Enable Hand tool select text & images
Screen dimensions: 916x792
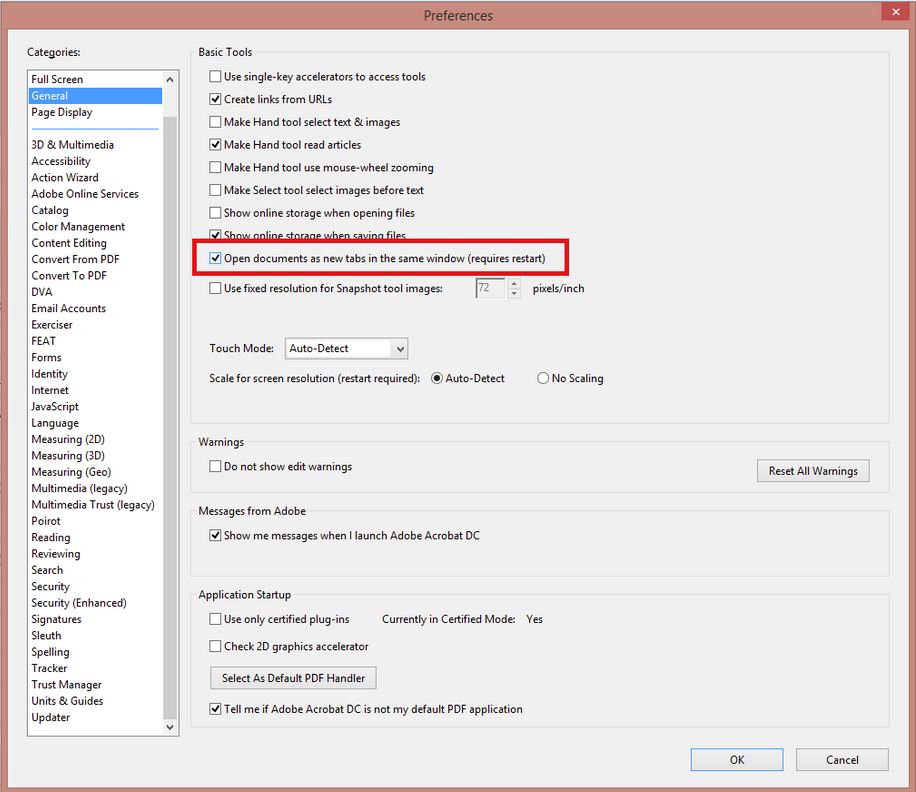tap(215, 122)
